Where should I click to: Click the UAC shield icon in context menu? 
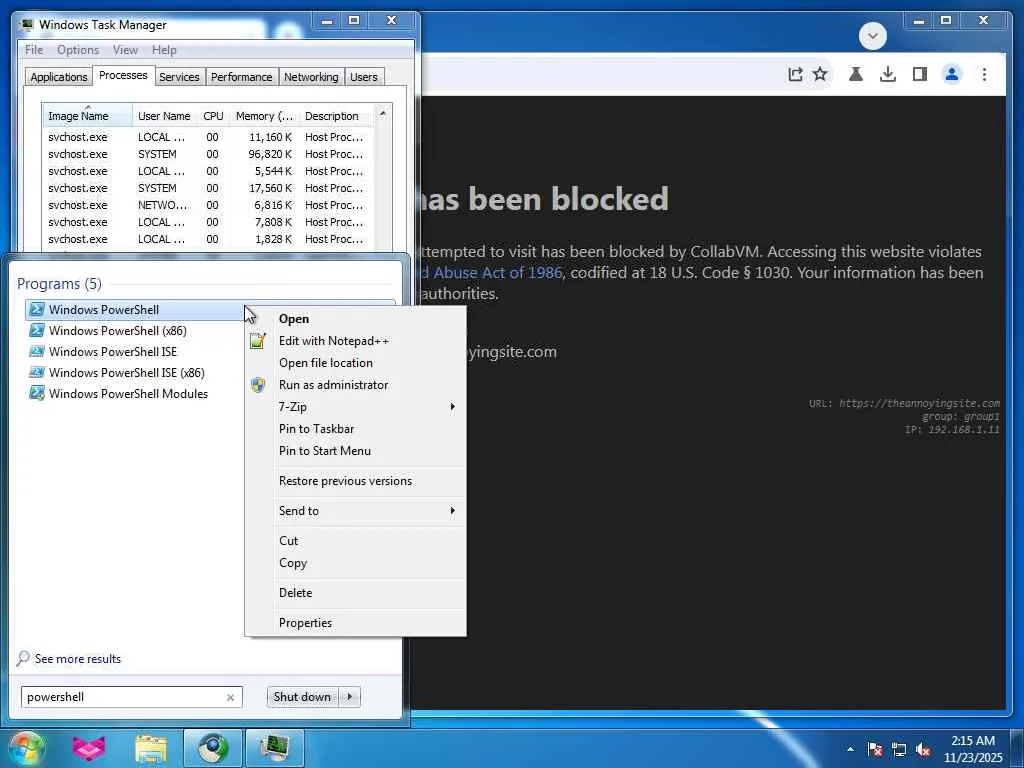tap(258, 385)
